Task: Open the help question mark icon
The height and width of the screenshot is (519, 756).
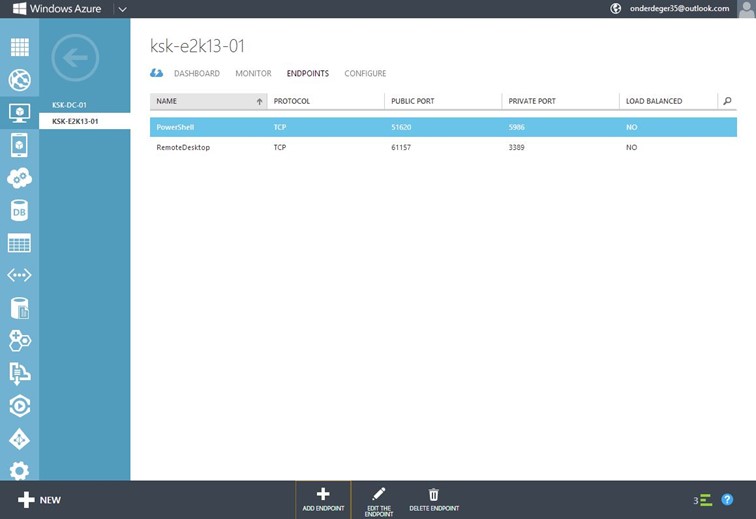Action: [727, 500]
